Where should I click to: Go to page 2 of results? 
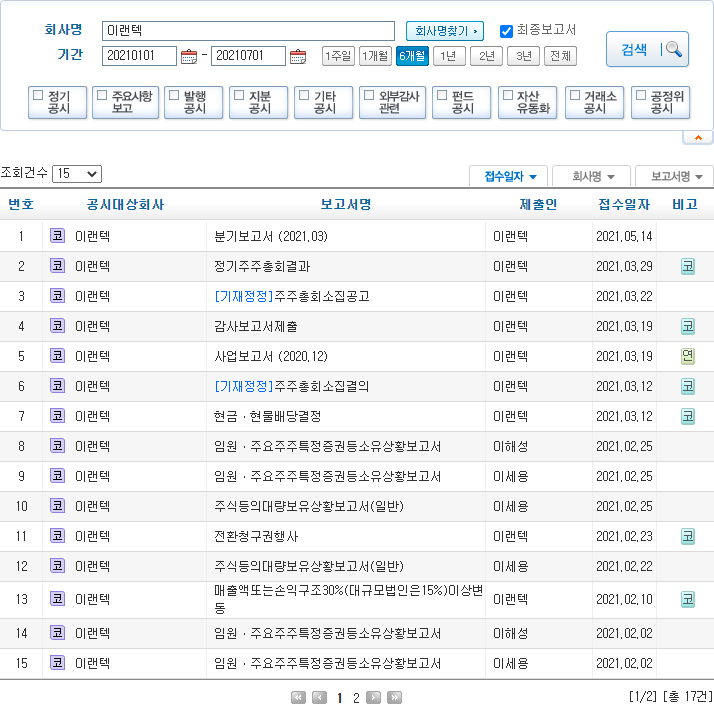(x=356, y=698)
